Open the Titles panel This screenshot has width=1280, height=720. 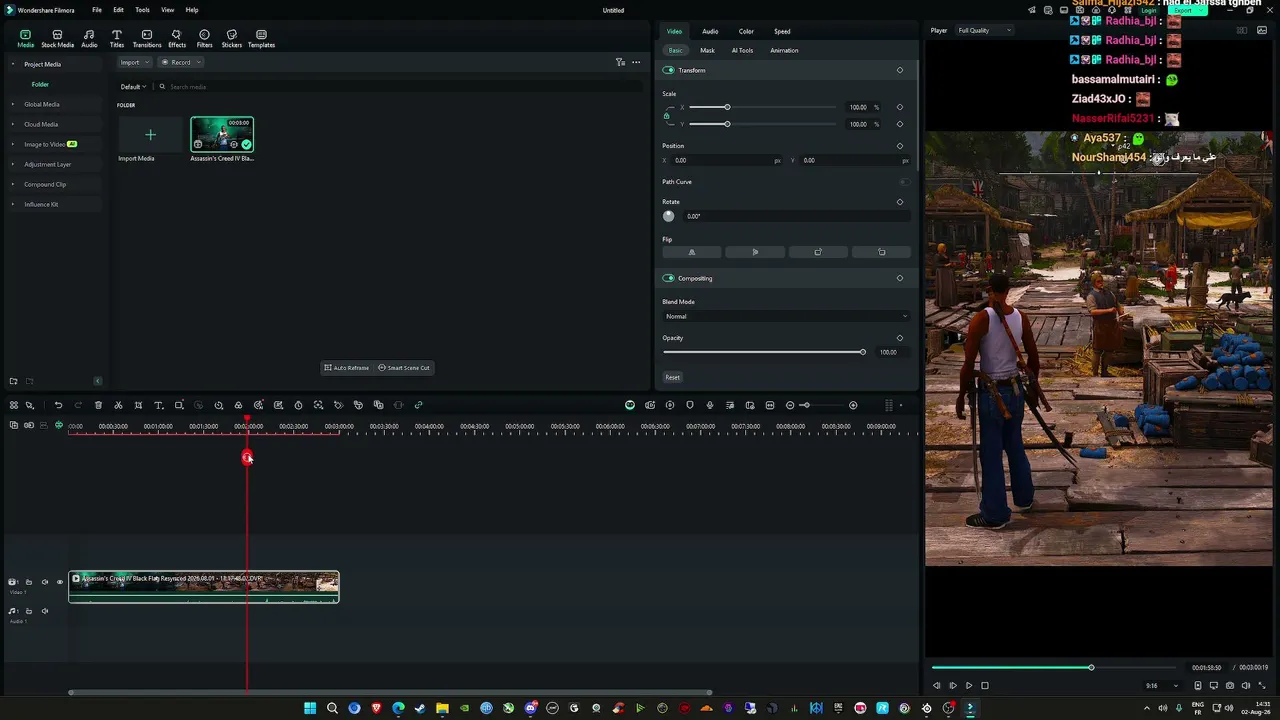tap(117, 38)
